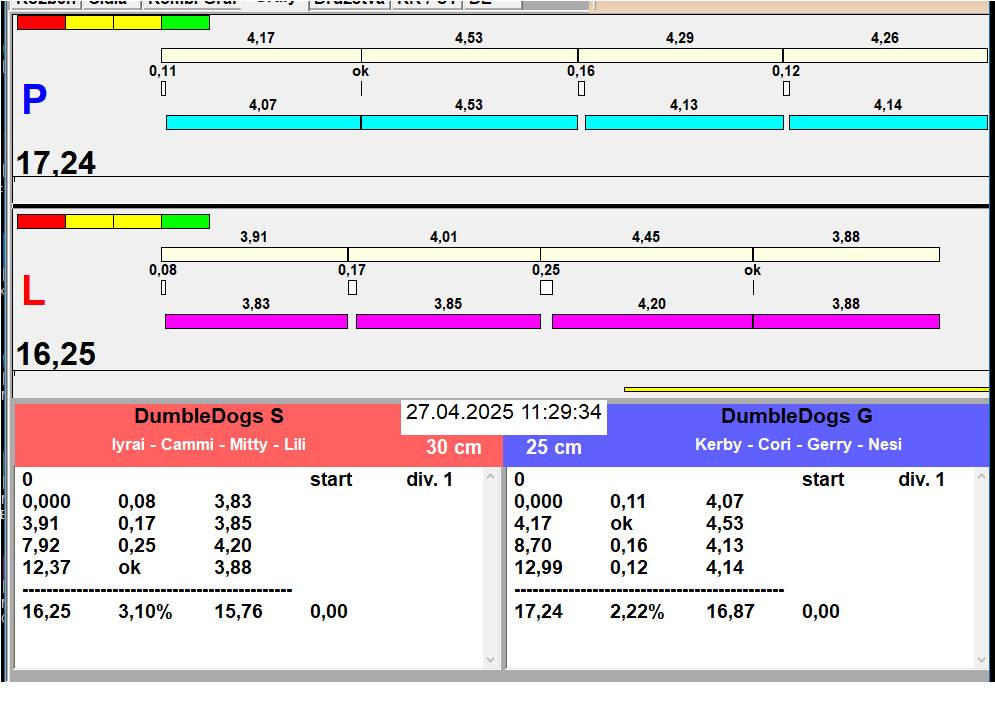
Task: Click the 27.04.2025 11:29:34 timestamp field
Action: 503,412
